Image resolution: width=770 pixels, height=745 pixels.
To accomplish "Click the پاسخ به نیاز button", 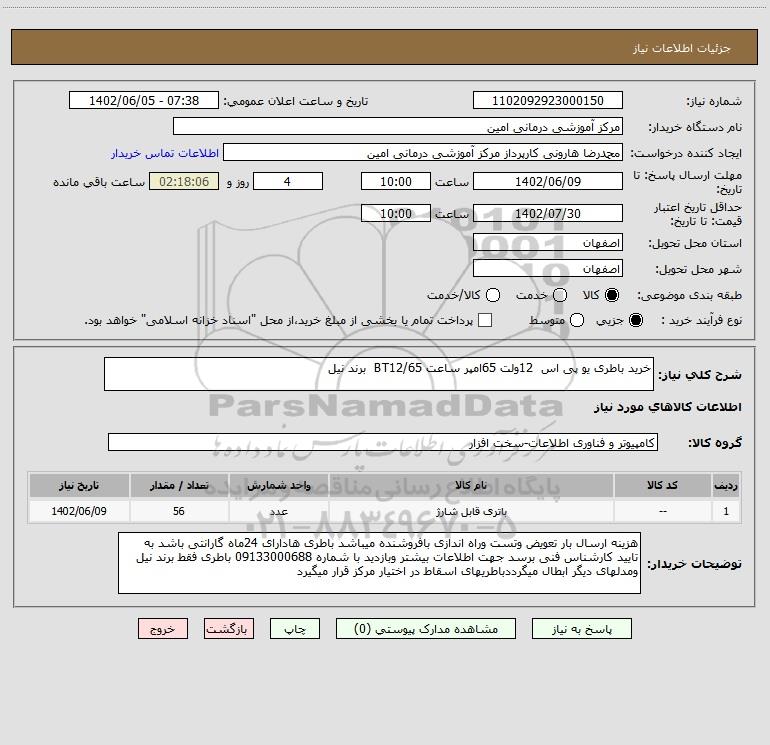I will point(581,629).
